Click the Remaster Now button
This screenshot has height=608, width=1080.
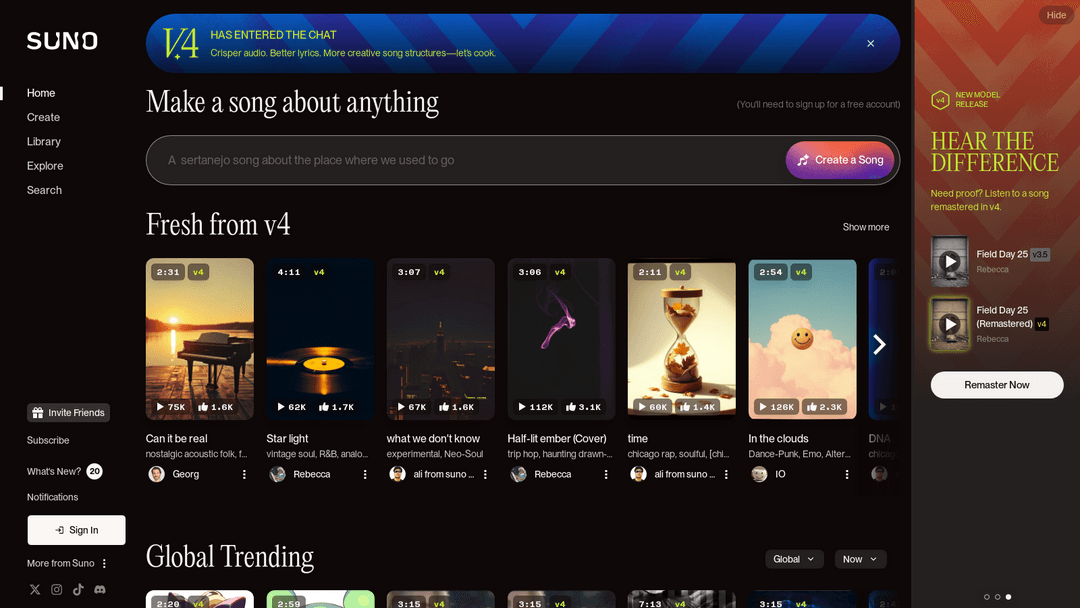997,385
